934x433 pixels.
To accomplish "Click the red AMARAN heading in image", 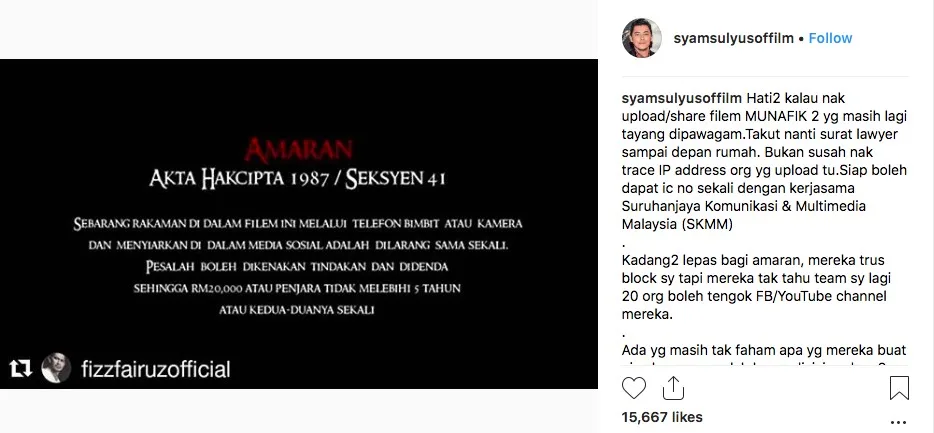I will (x=298, y=150).
